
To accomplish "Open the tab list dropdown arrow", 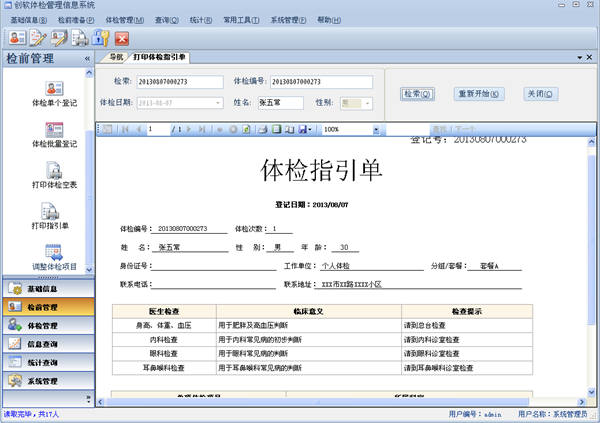I will tap(580, 57).
